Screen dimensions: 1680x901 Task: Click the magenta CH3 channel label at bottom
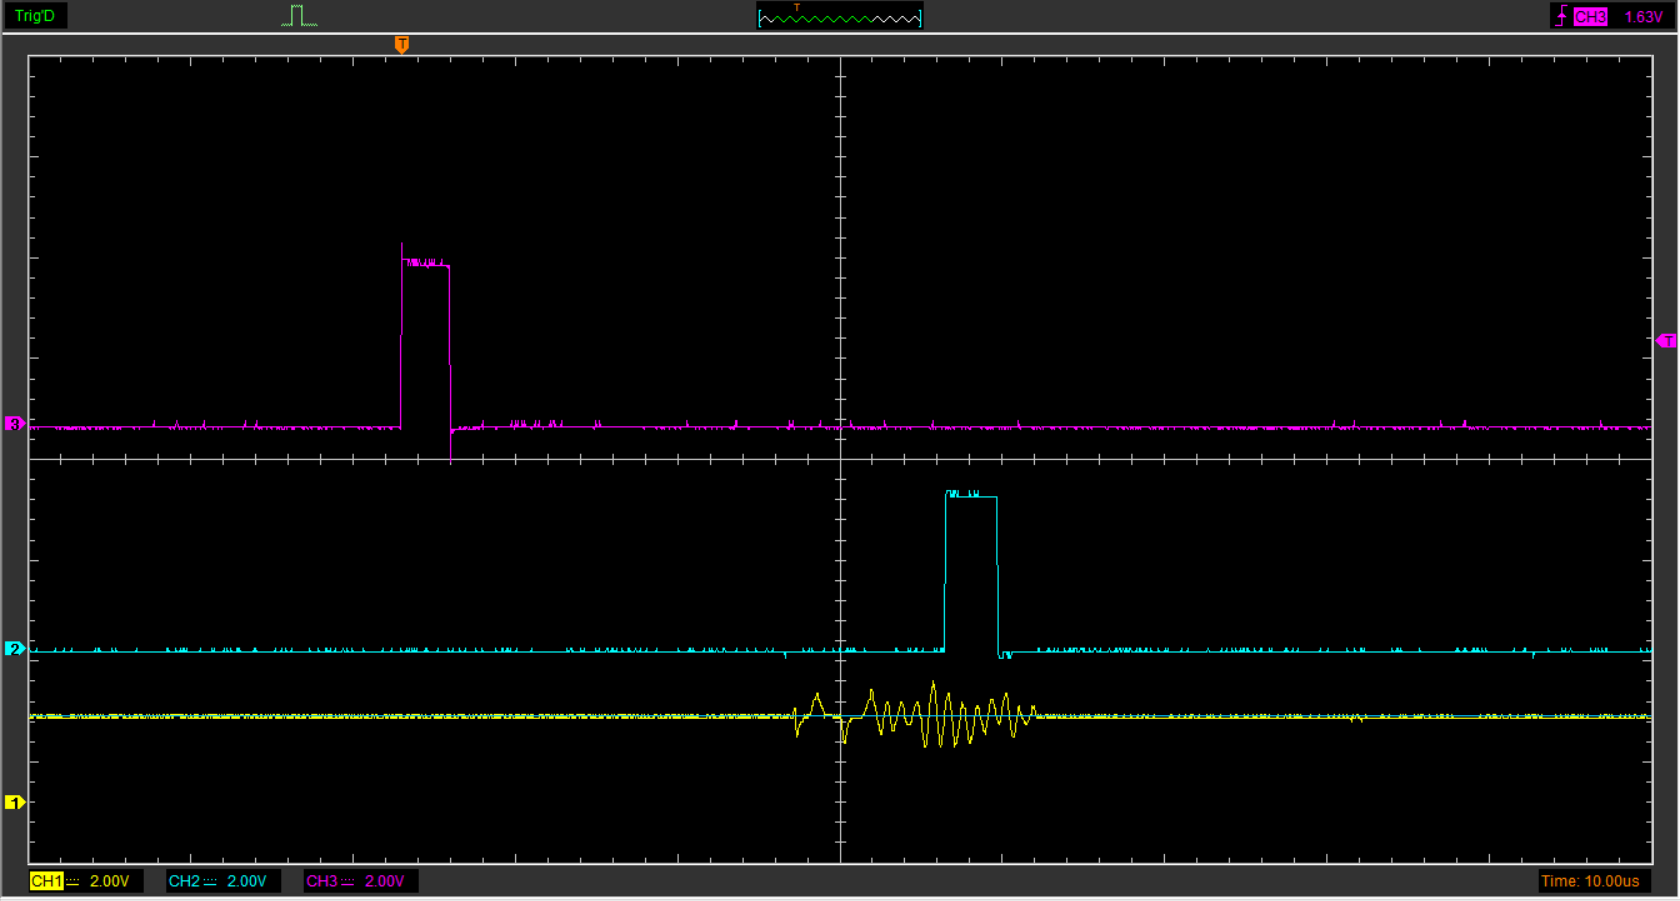tap(322, 881)
